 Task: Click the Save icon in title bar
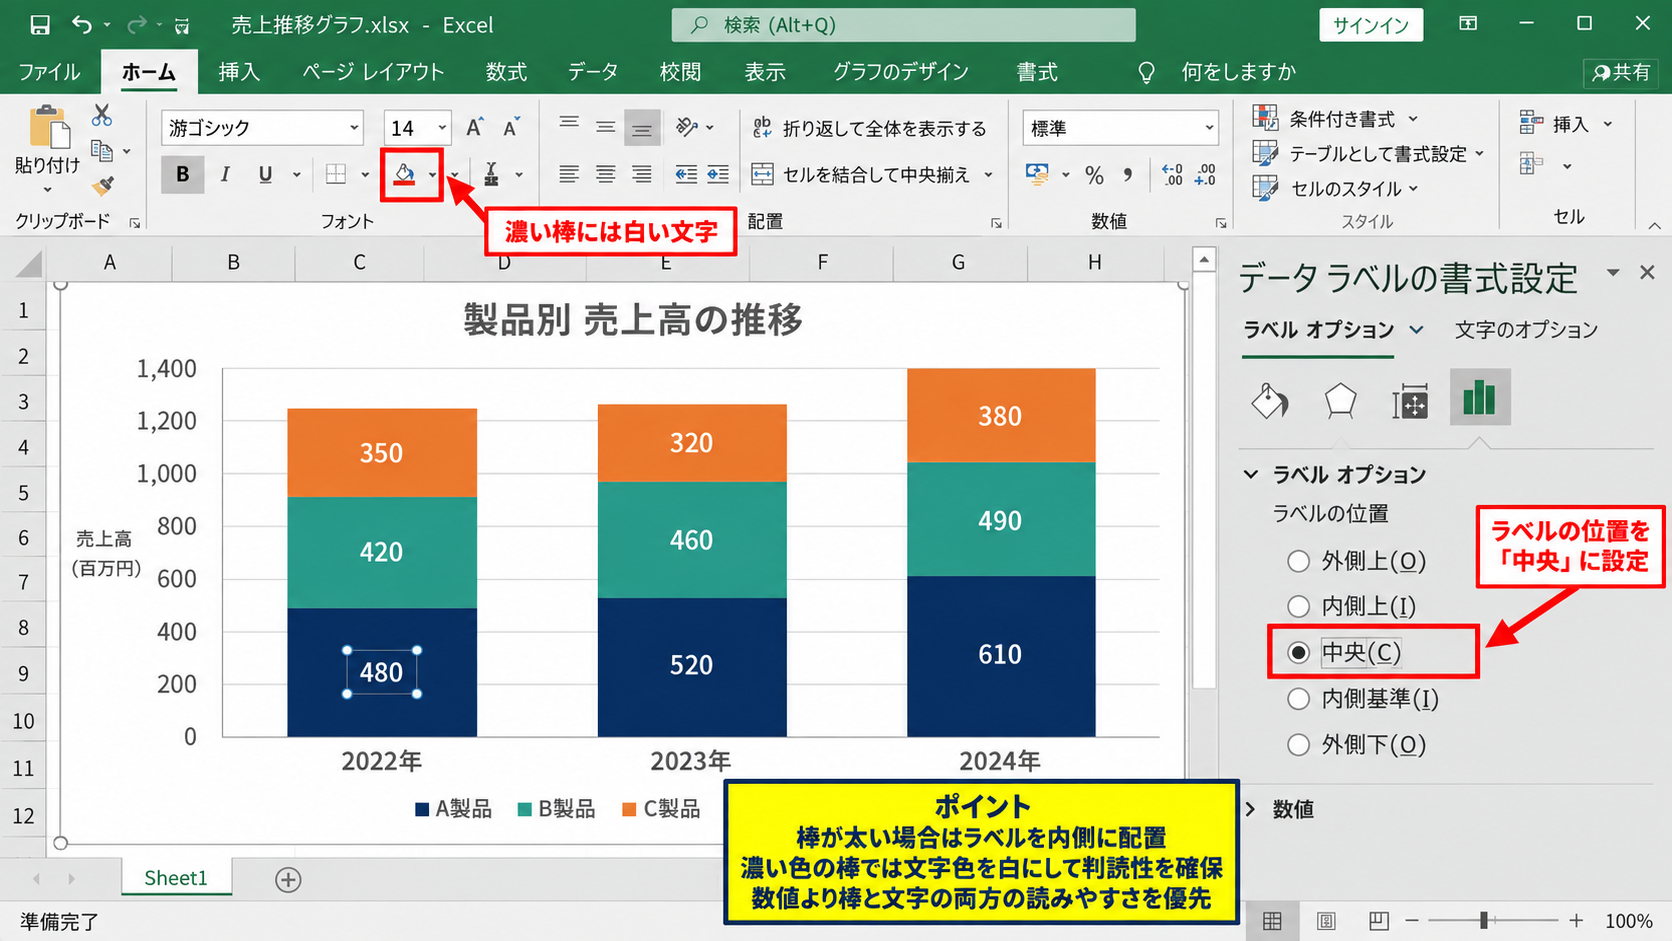click(x=39, y=25)
